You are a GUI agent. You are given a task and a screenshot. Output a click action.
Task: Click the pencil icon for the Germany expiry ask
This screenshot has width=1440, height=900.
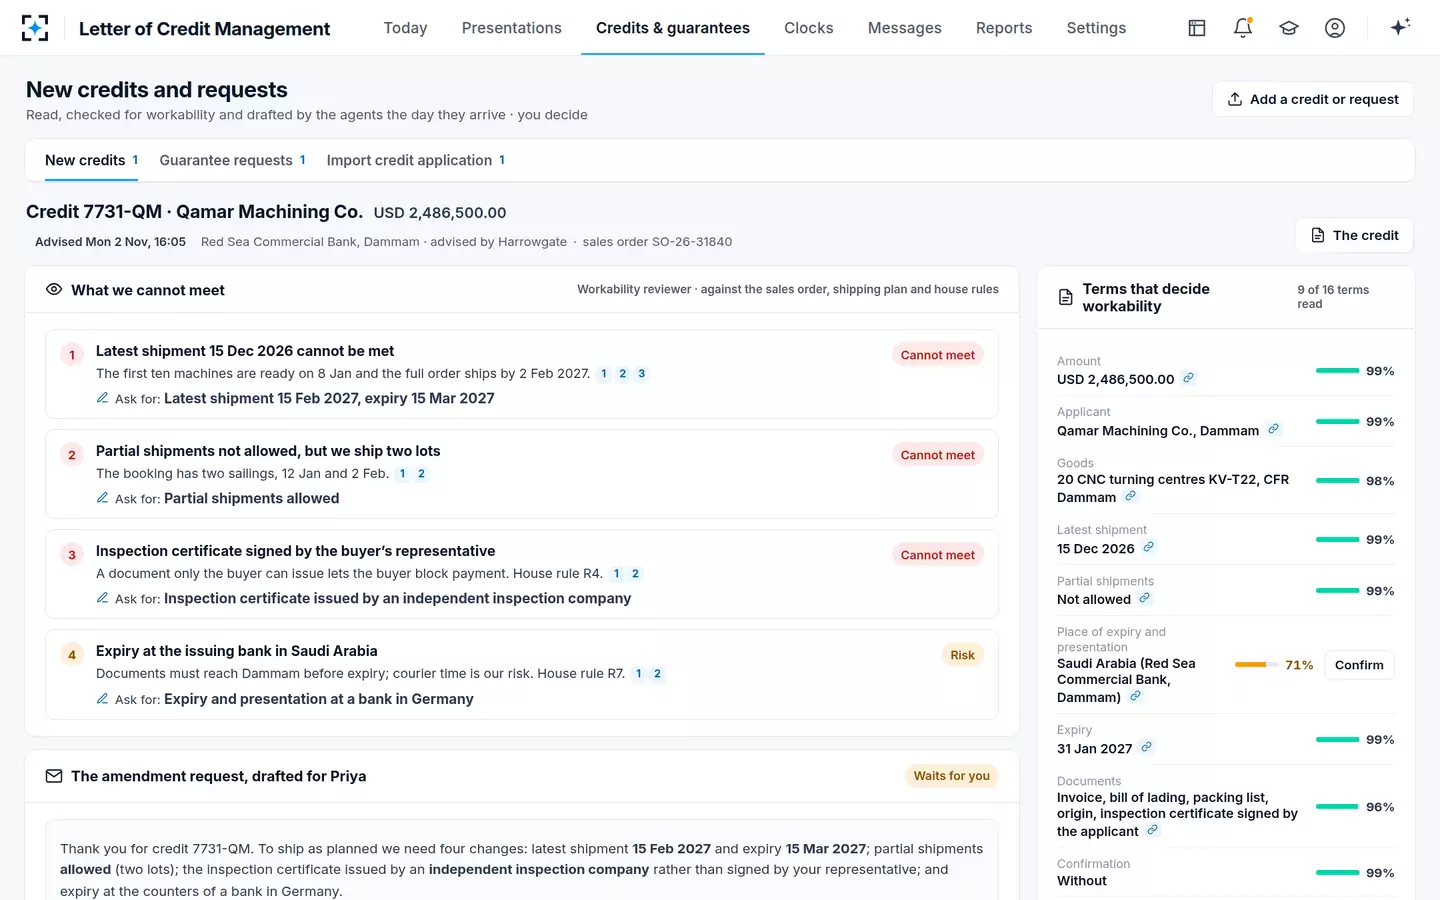tap(102, 699)
